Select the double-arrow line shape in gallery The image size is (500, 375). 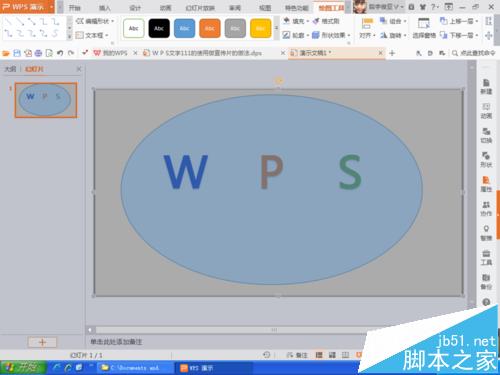pyautogui.click(x=32, y=22)
